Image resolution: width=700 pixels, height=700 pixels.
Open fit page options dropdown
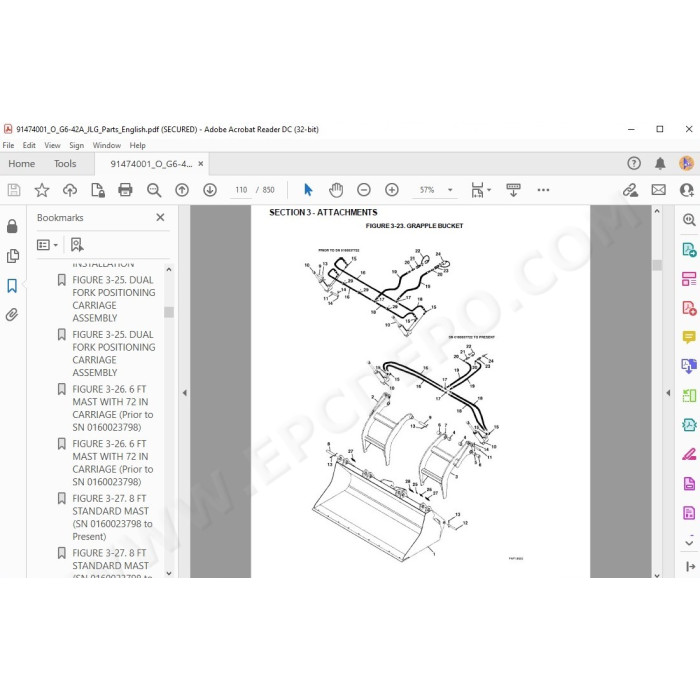(x=480, y=190)
